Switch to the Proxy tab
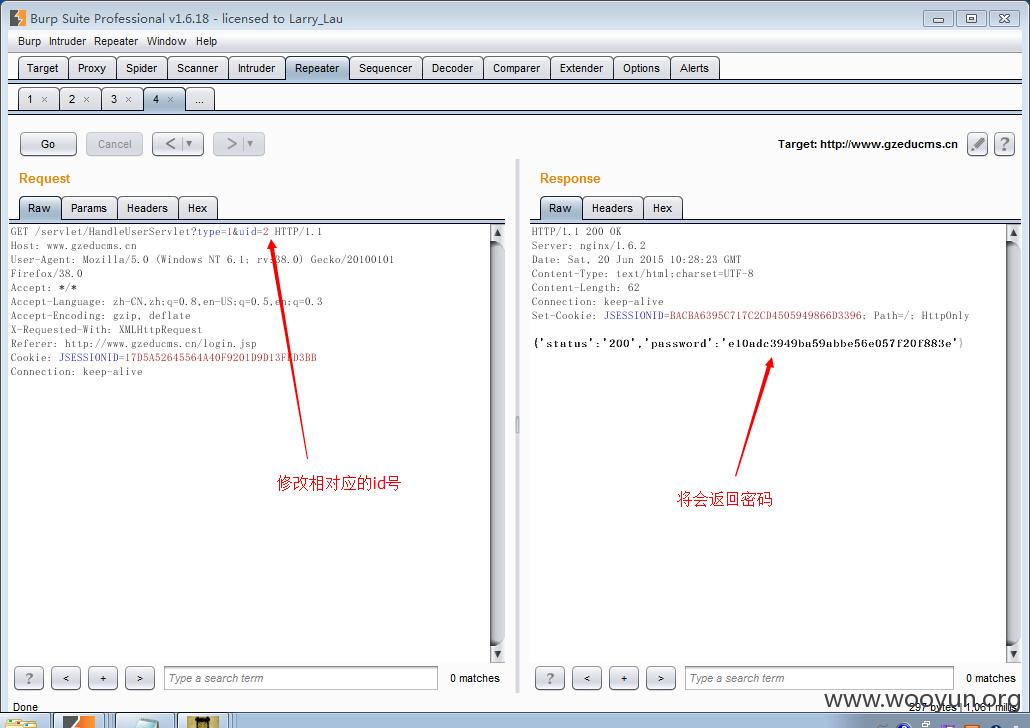The height and width of the screenshot is (728, 1030). pos(92,68)
